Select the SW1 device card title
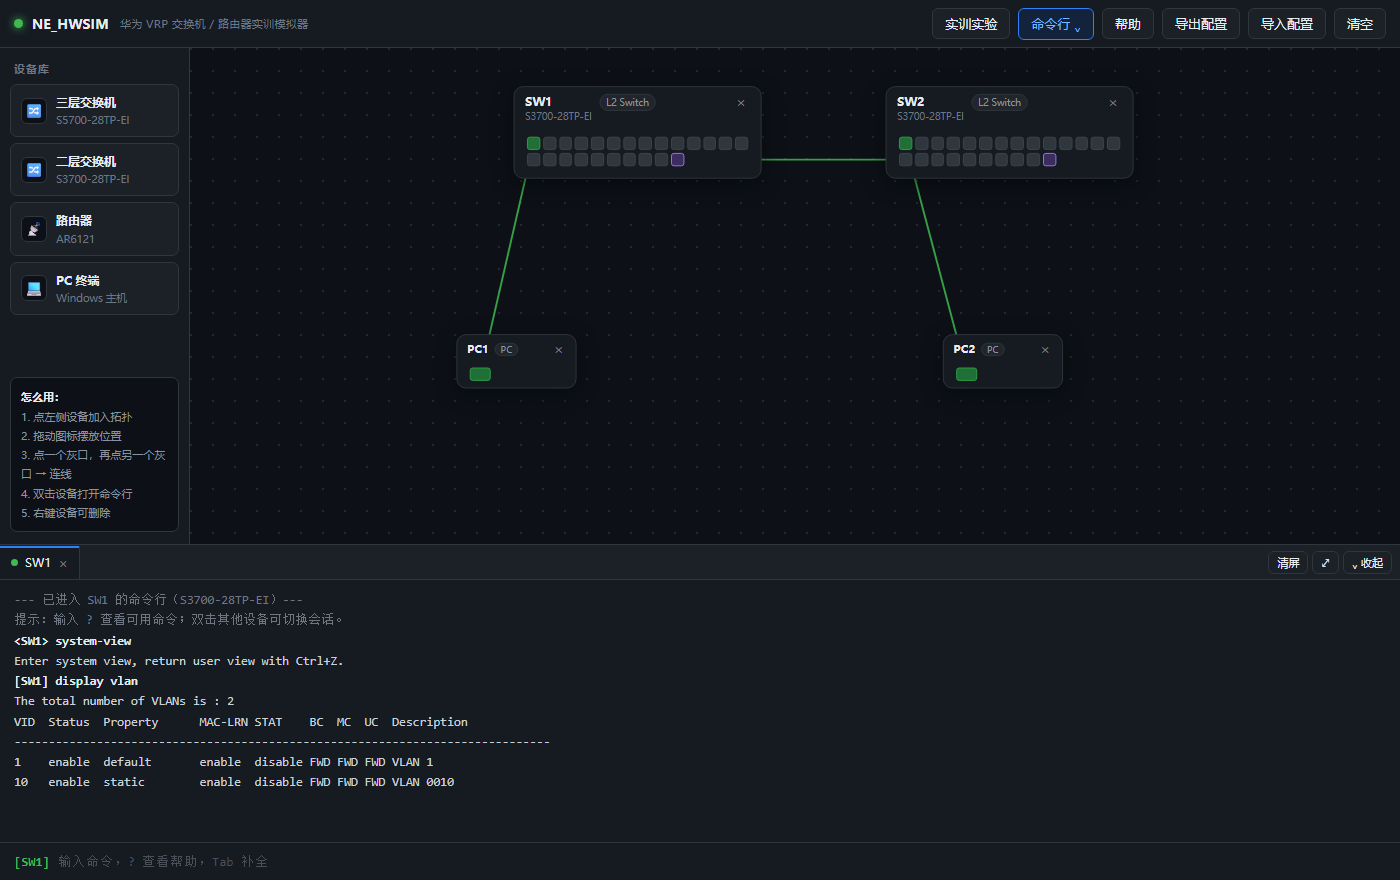The height and width of the screenshot is (880, 1400). tap(538, 102)
